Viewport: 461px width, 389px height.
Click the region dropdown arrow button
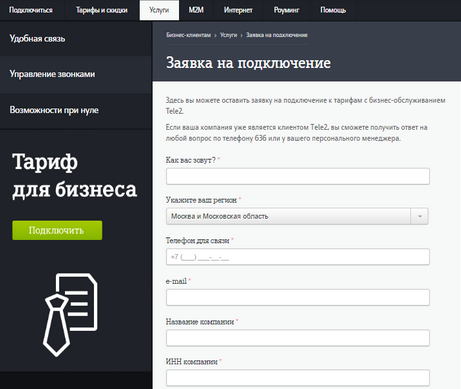tap(420, 216)
